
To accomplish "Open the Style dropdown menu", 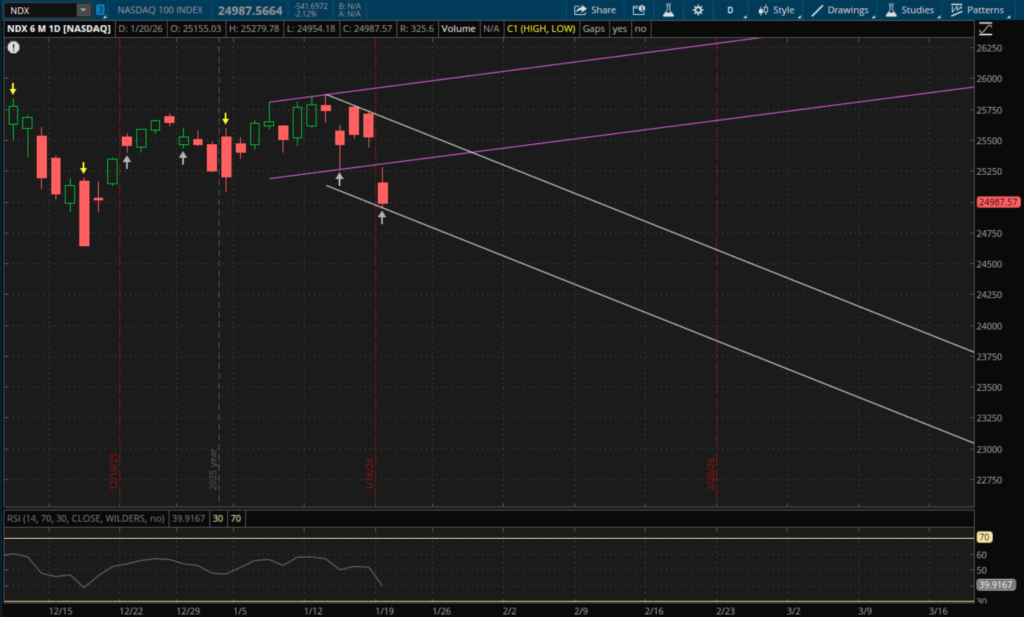I will (777, 10).
